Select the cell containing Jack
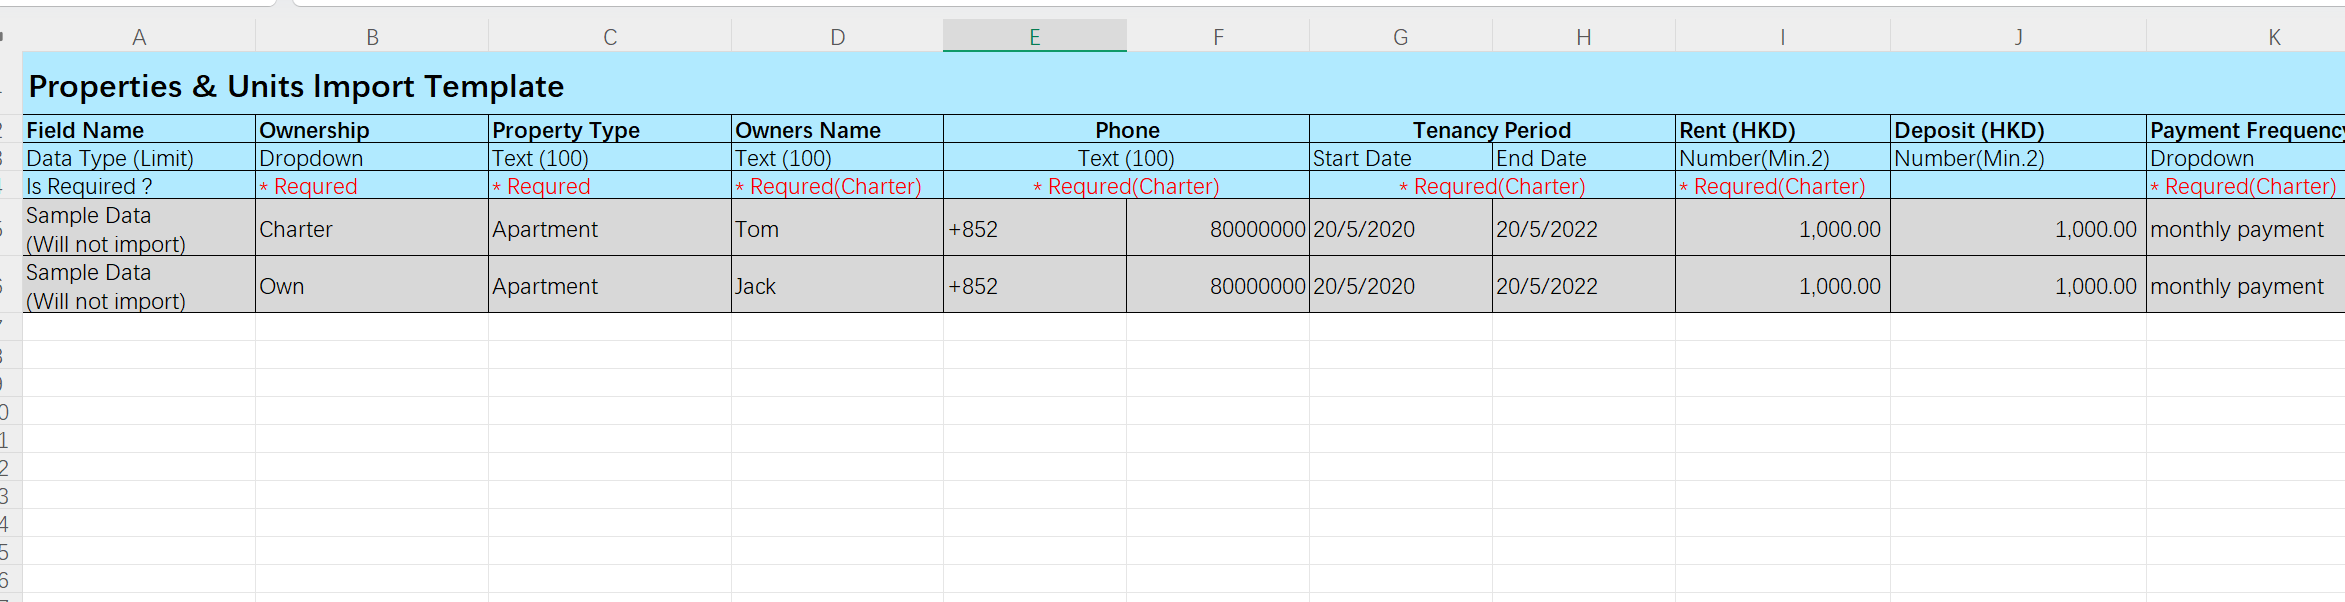This screenshot has width=2345, height=602. pyautogui.click(x=836, y=286)
